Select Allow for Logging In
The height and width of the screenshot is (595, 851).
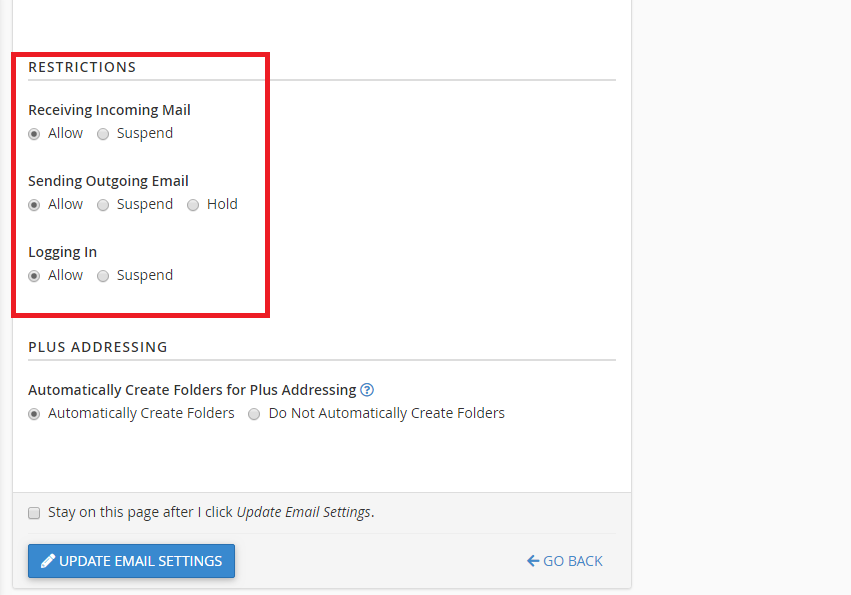34,276
